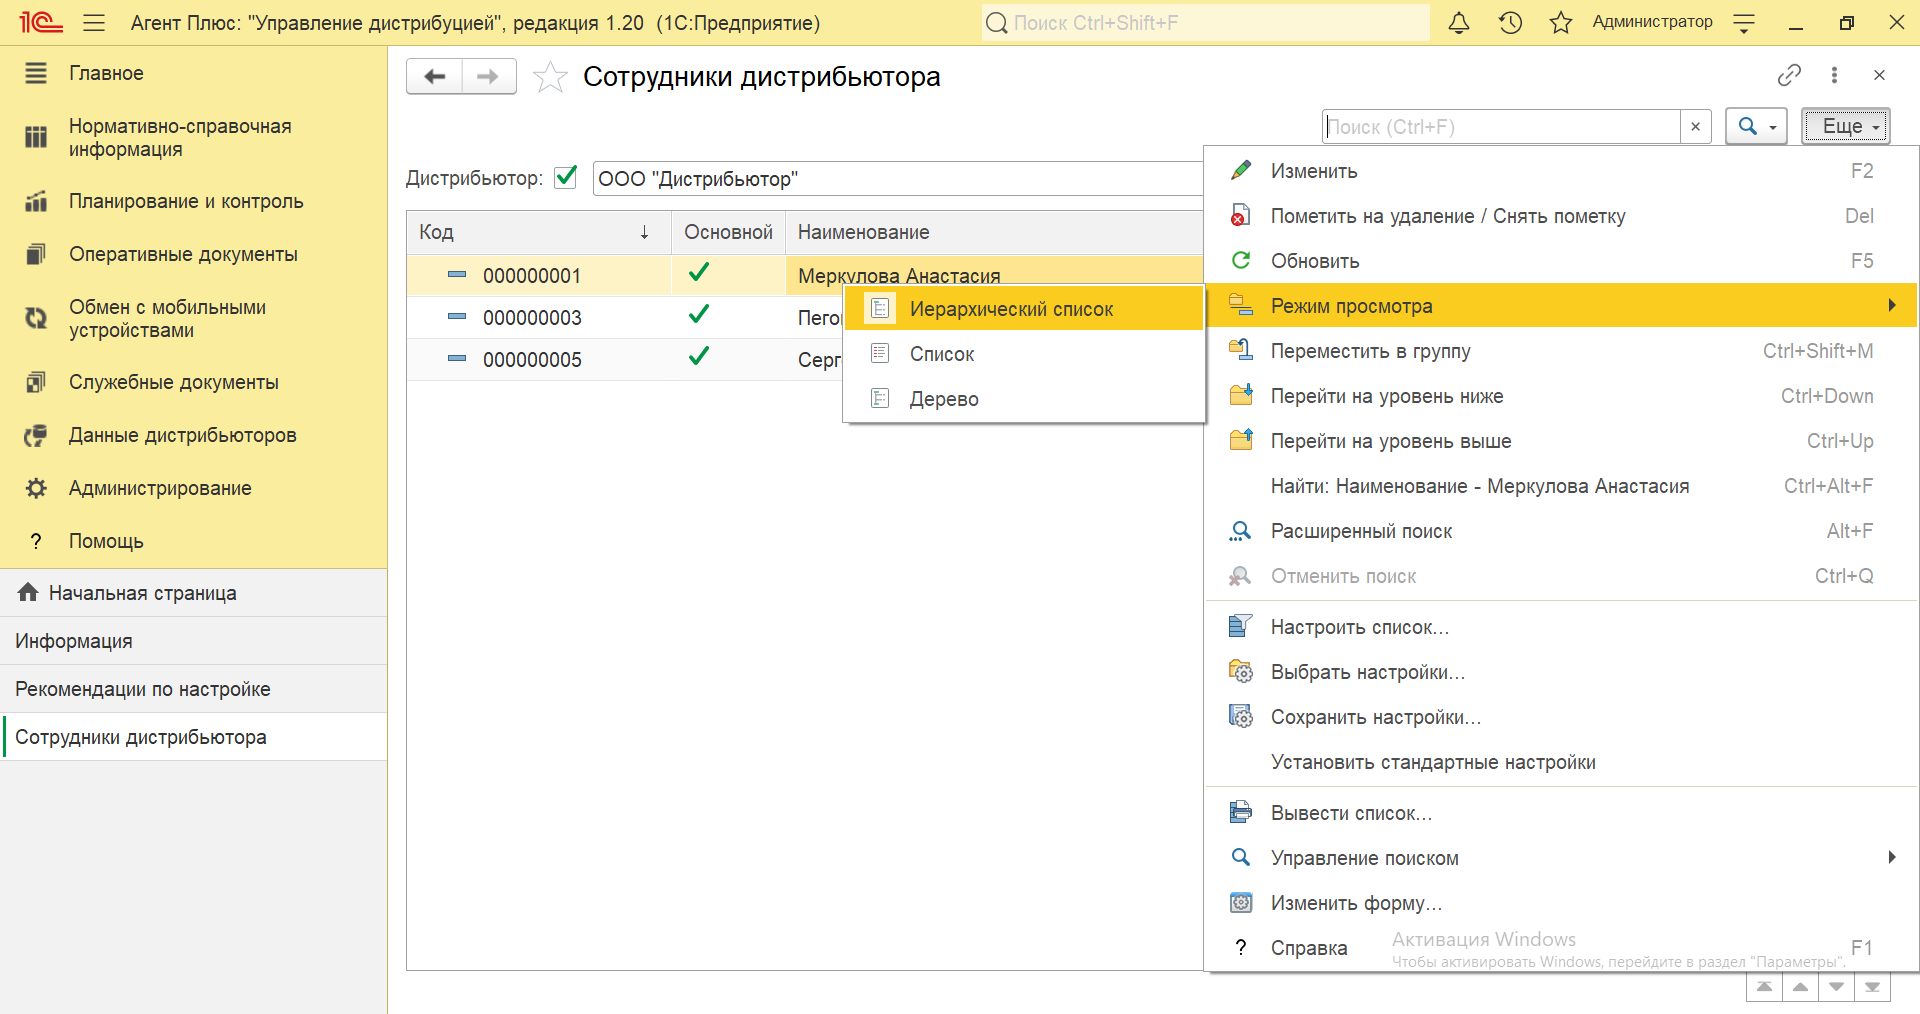Open Данные дистрибьюторов section

pos(193,435)
